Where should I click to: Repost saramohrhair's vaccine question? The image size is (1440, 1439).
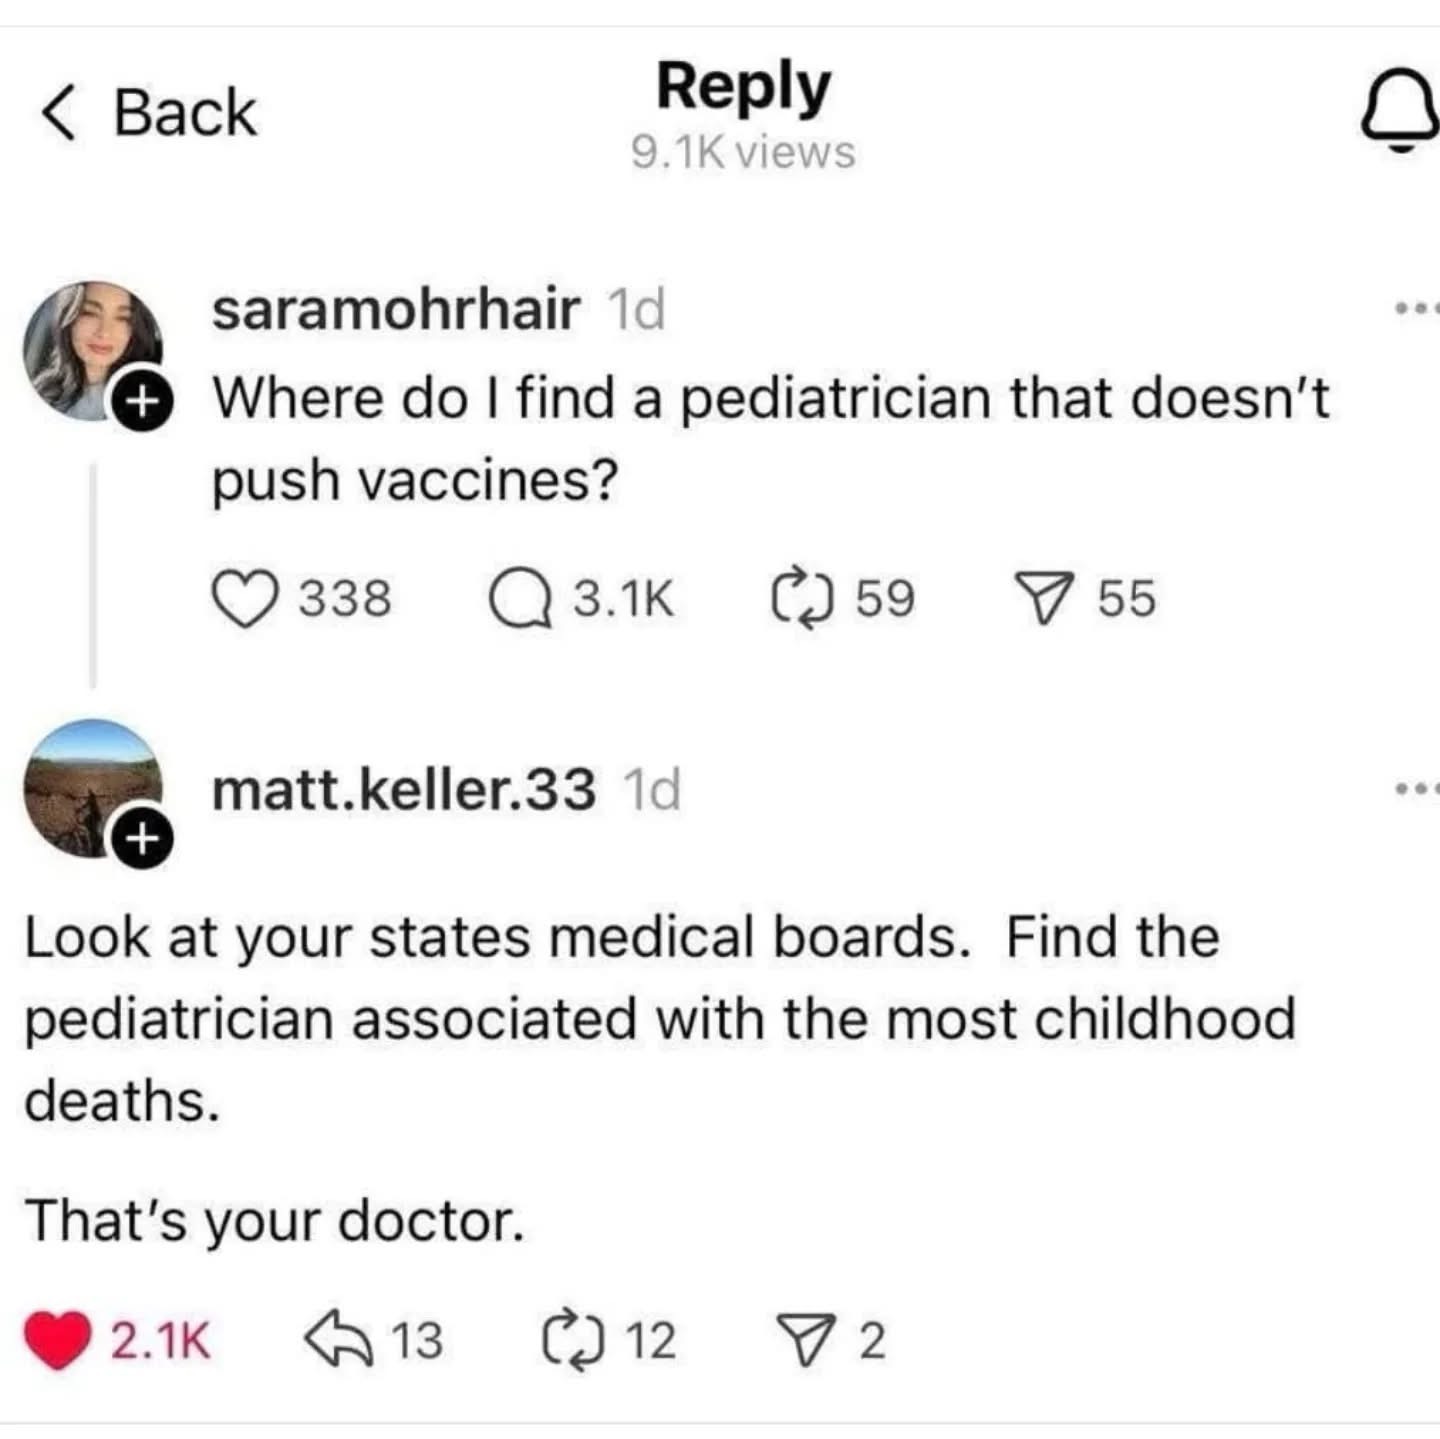(x=802, y=598)
